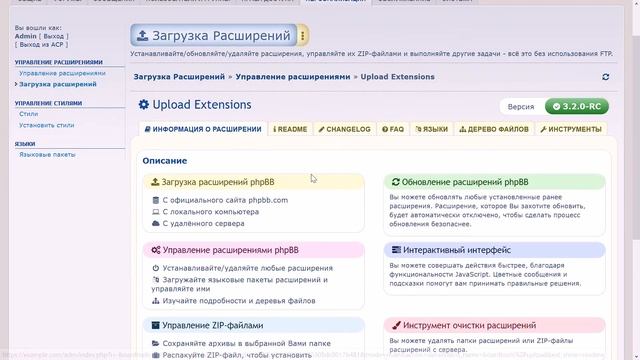640x360 pixels.
Task: Click archive icon in Управление ZIP-файлами header
Action: point(156,325)
